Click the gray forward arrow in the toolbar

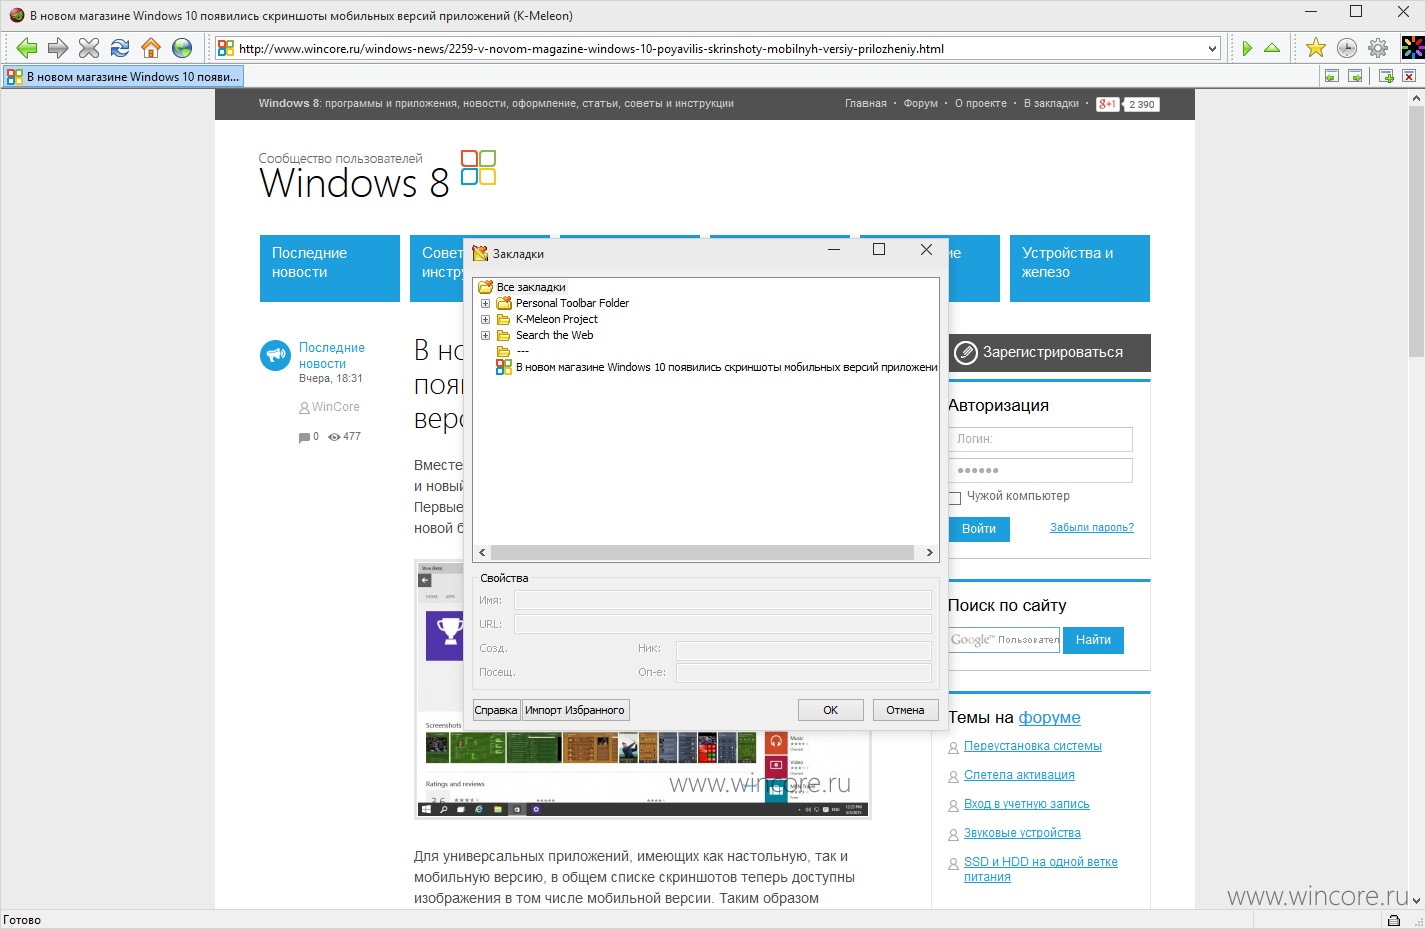[x=58, y=48]
